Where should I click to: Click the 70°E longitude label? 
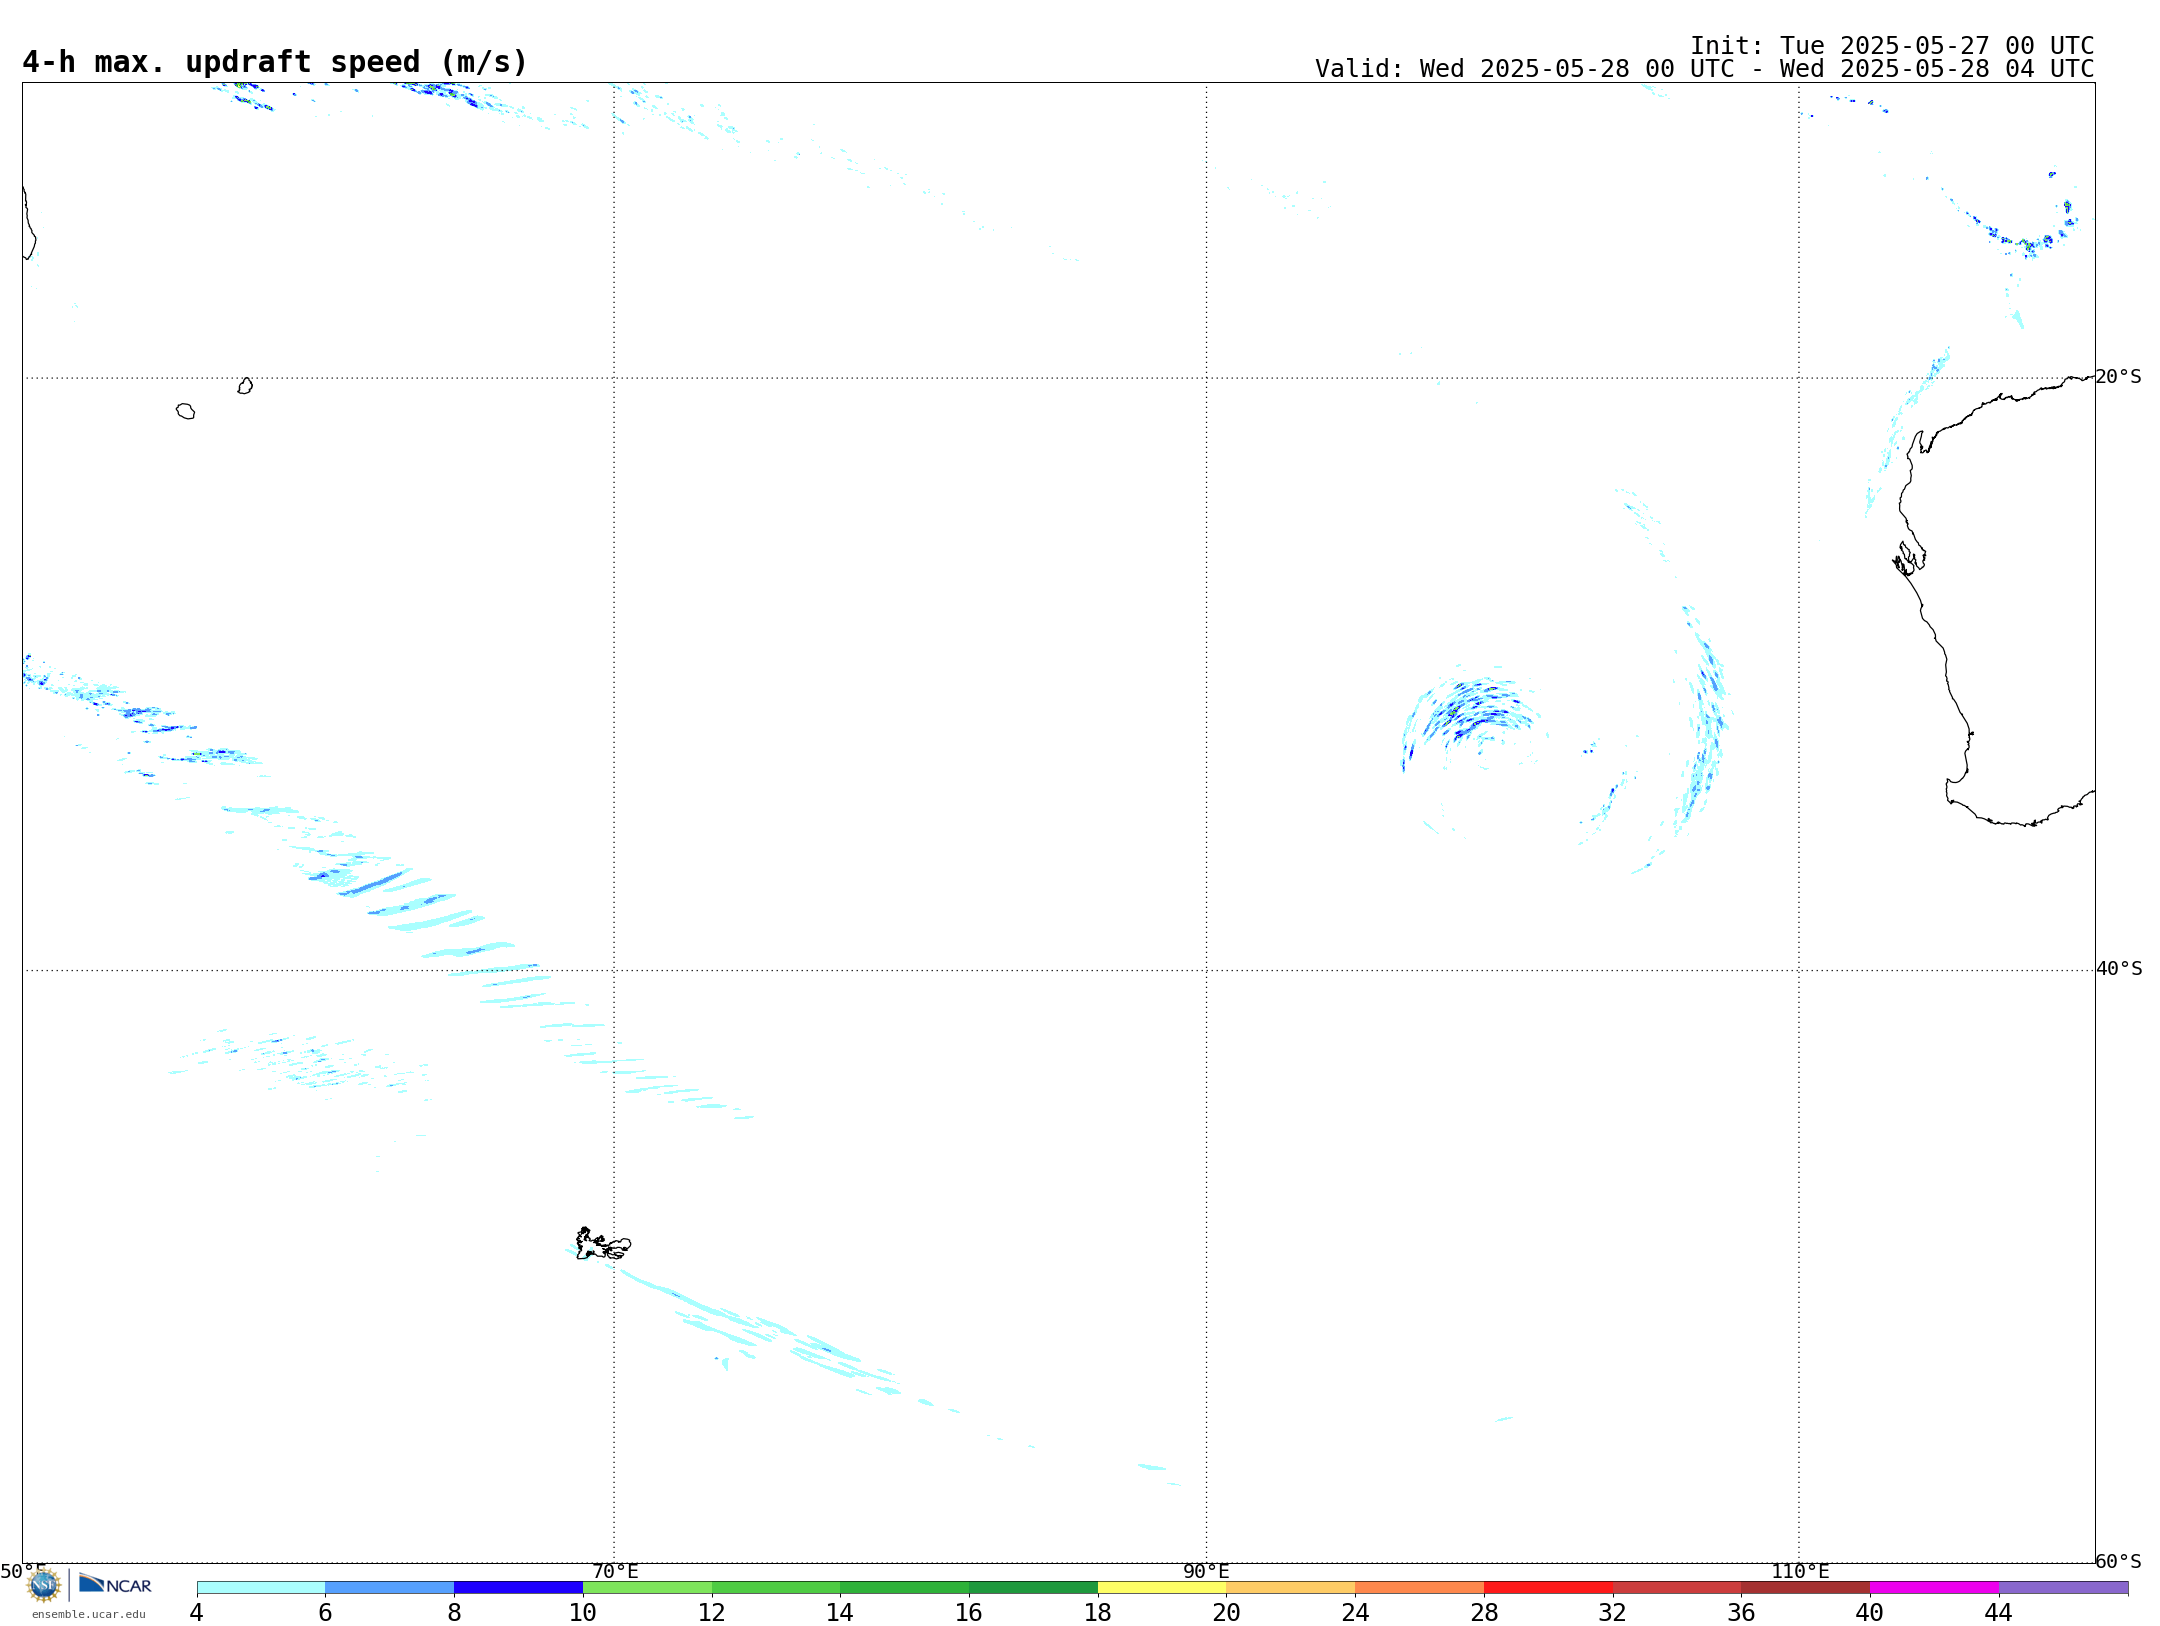coord(615,1571)
